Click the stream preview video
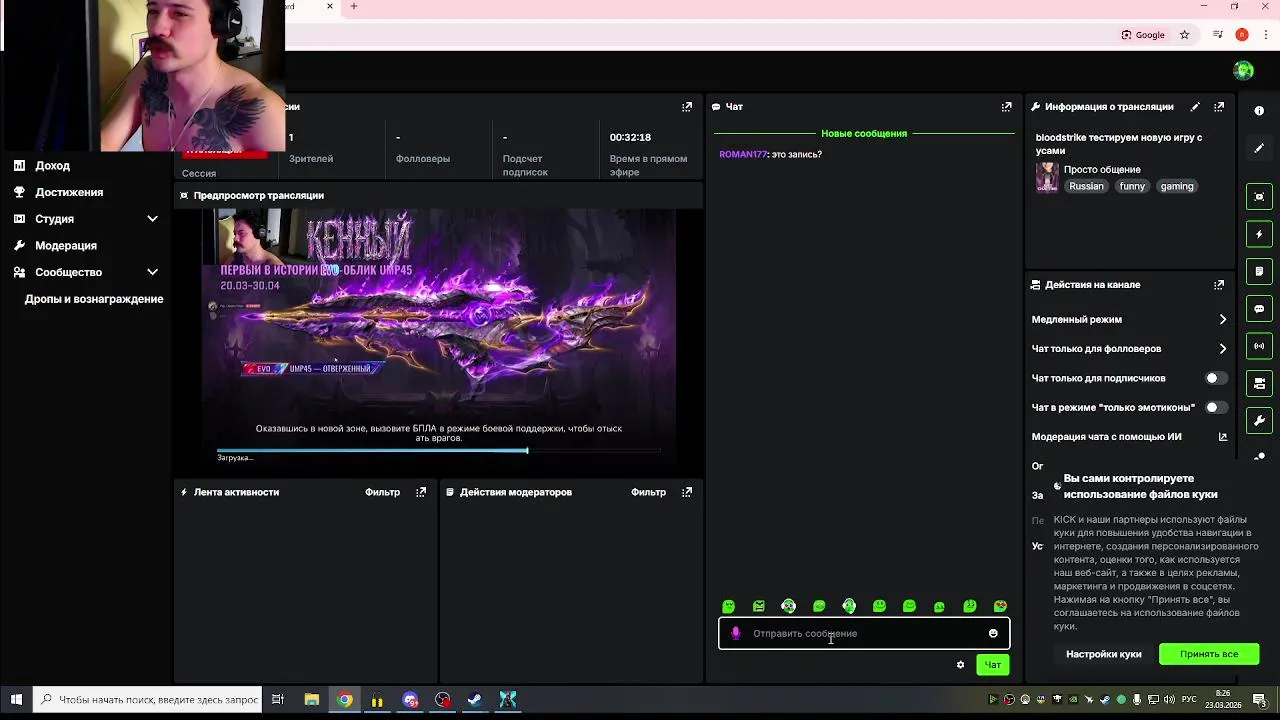The width and height of the screenshot is (1280, 720). click(440, 340)
